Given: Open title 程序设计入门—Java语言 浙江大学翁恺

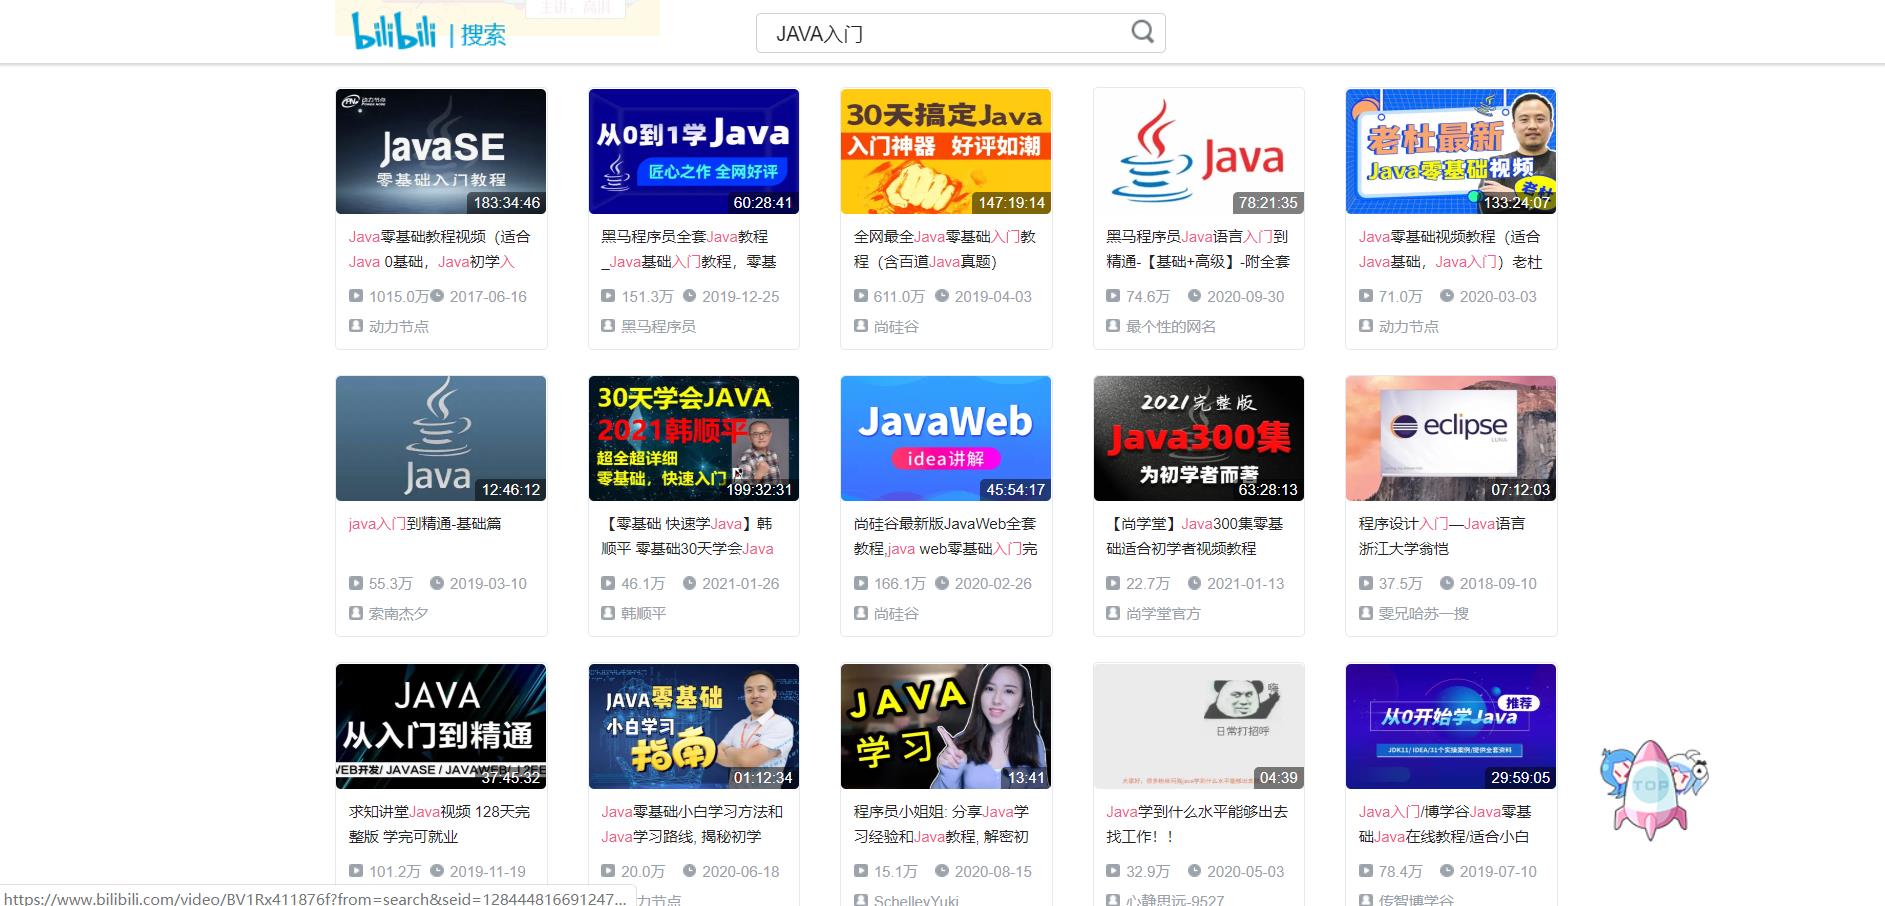Looking at the screenshot, I should 1442,536.
